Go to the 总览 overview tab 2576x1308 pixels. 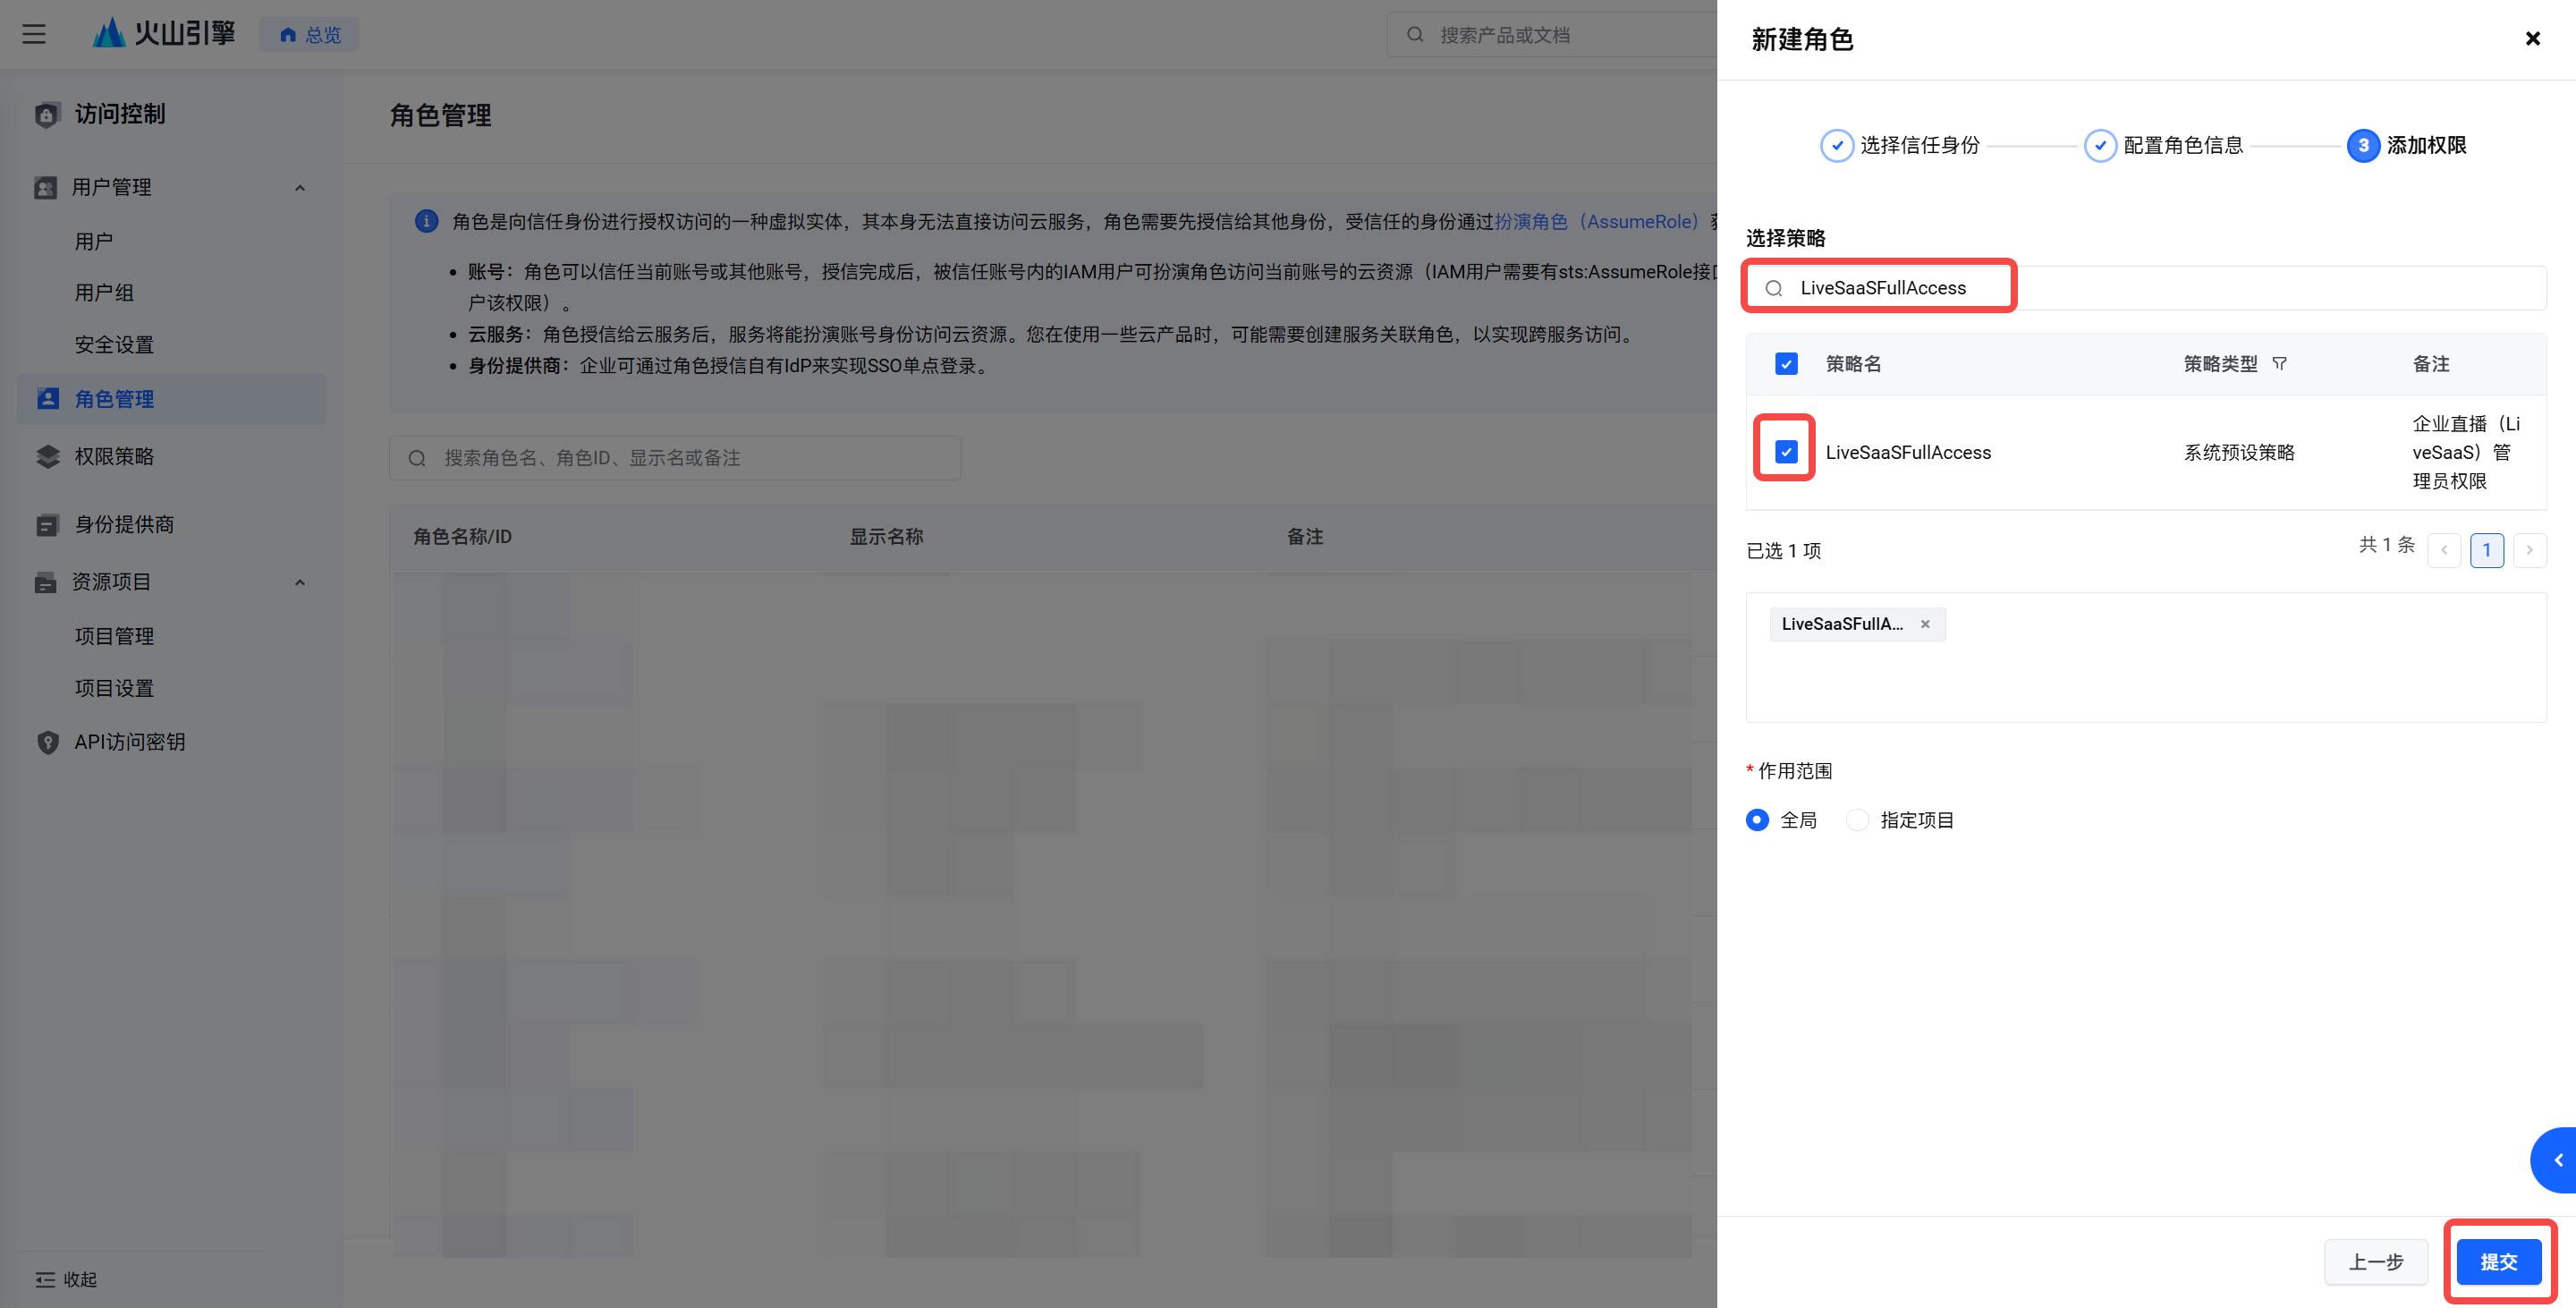[310, 35]
